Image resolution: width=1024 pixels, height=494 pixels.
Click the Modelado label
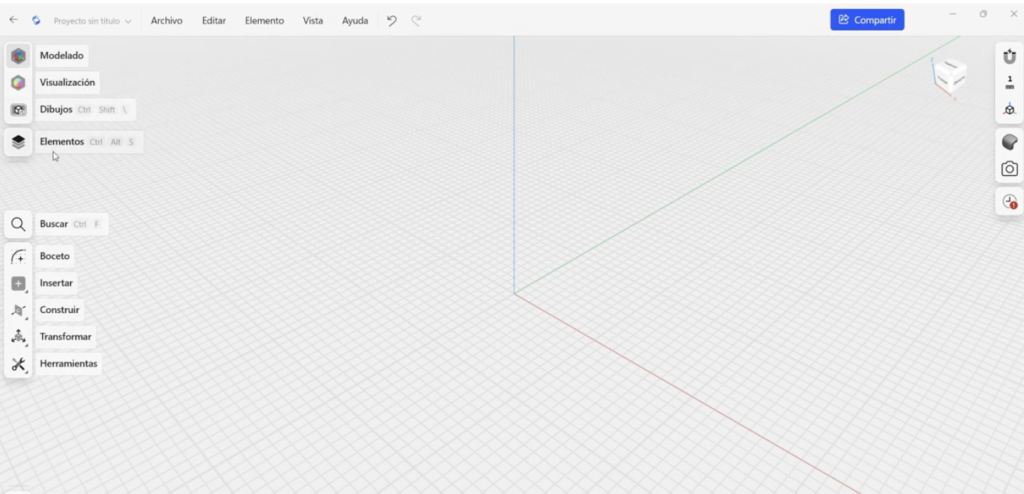pyautogui.click(x=61, y=56)
